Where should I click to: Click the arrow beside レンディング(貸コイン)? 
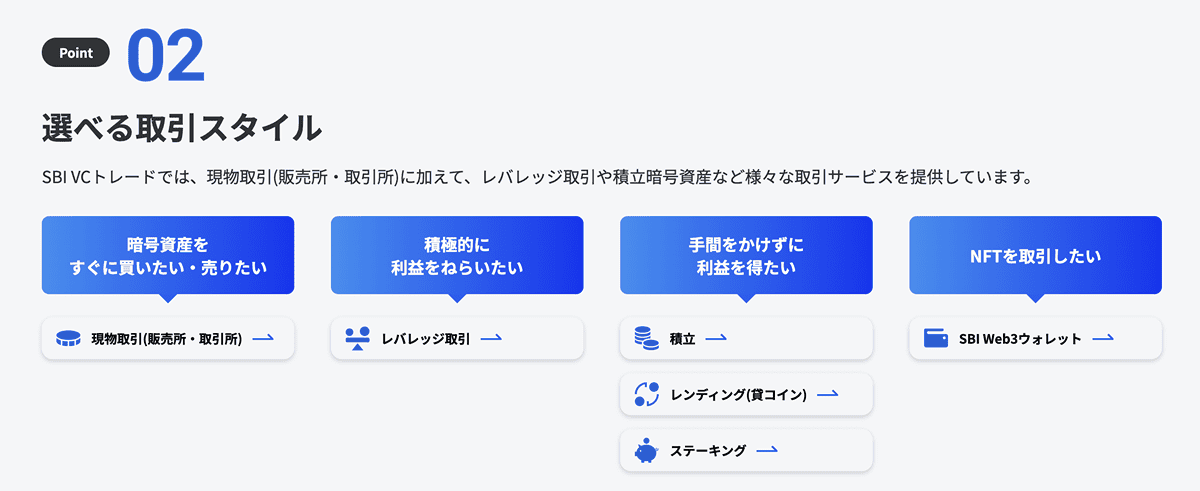827,394
